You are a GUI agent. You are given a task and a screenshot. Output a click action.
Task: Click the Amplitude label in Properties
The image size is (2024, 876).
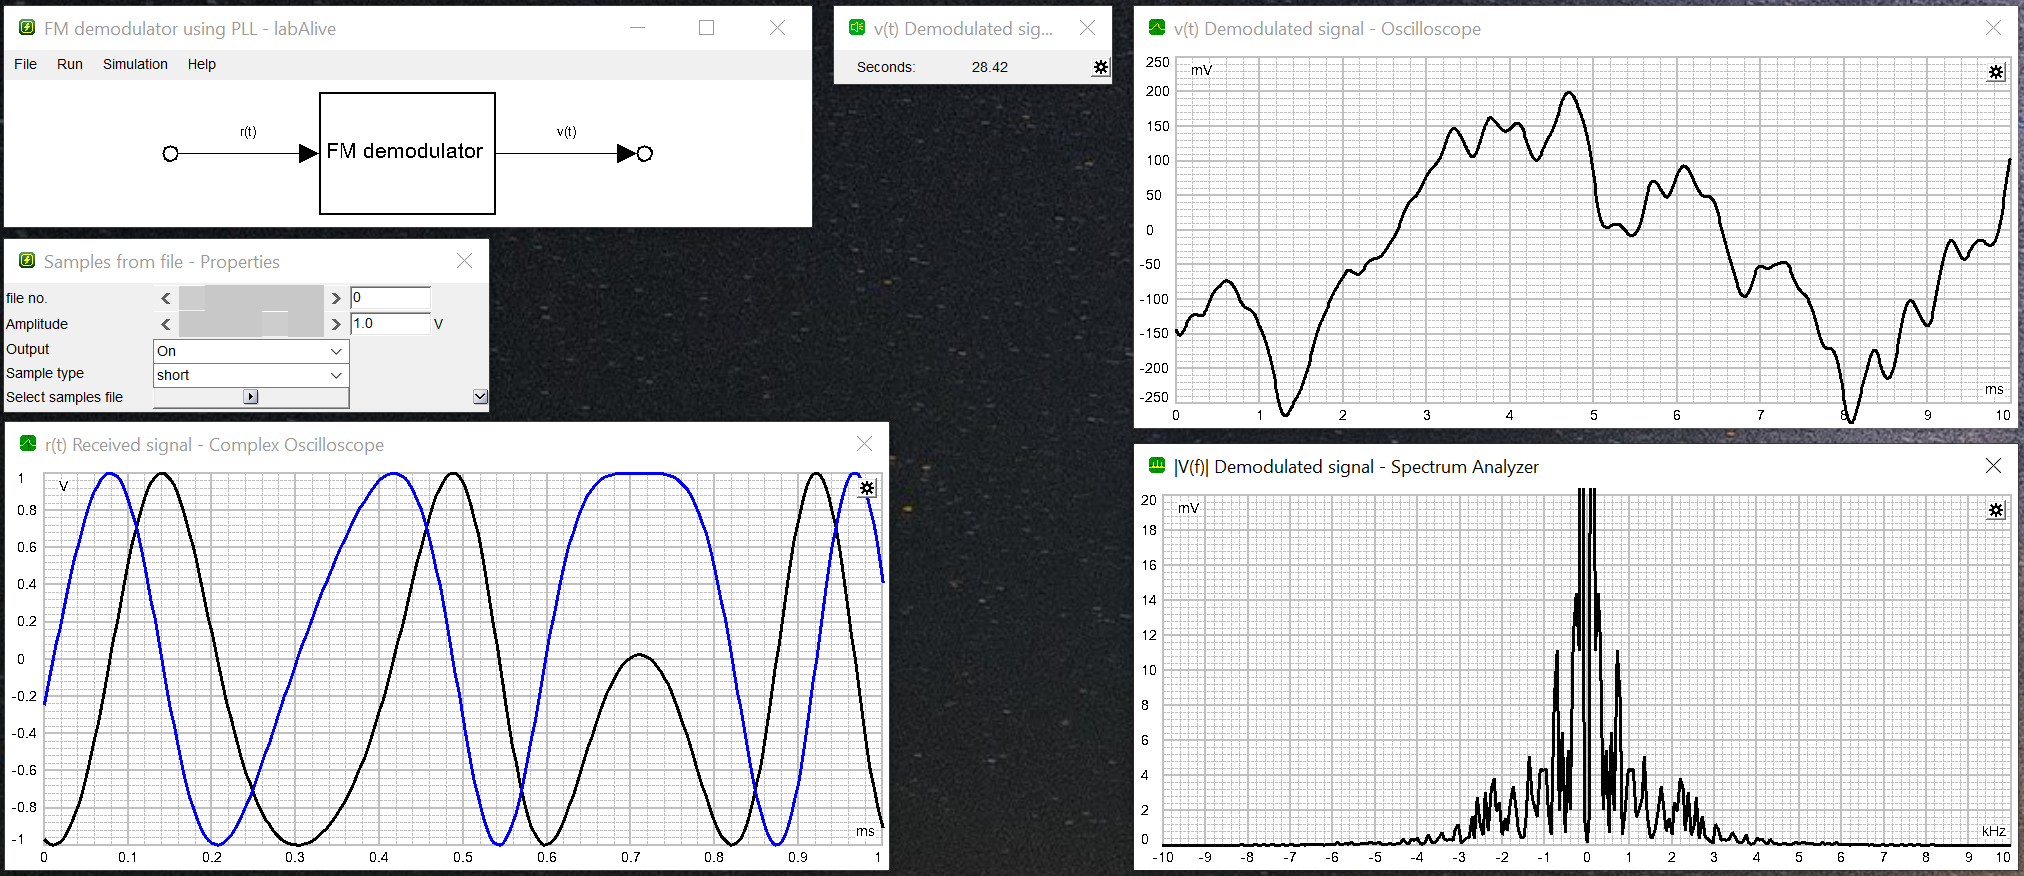pos(37,324)
